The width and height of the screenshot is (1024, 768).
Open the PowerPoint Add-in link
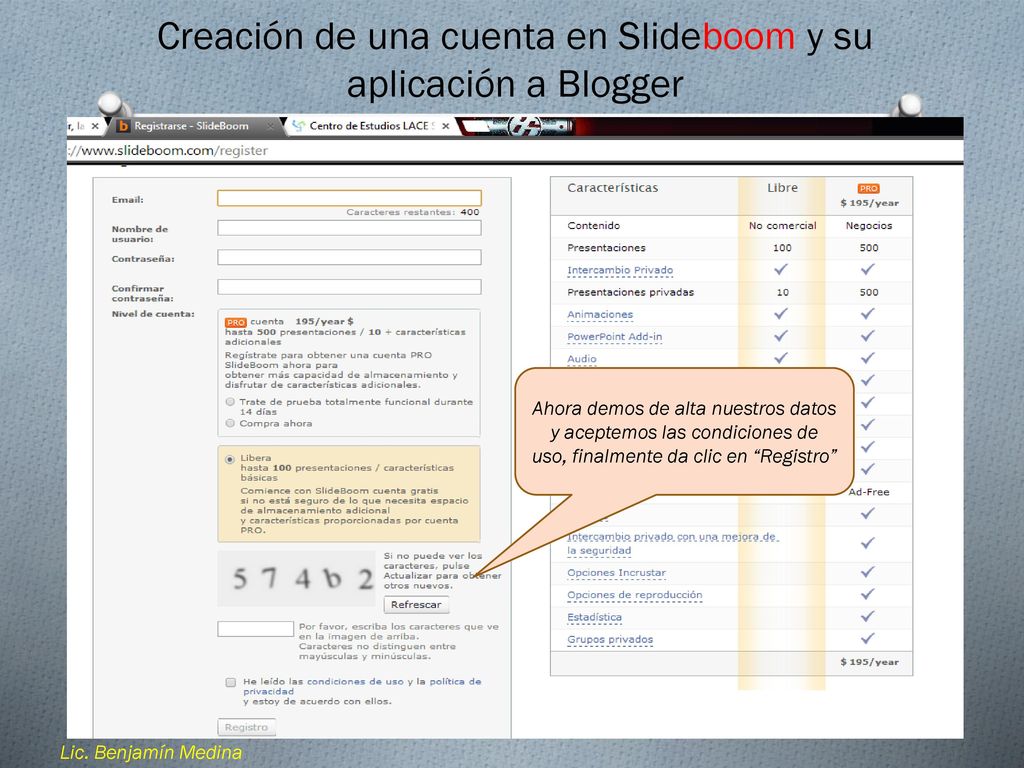[615, 337]
